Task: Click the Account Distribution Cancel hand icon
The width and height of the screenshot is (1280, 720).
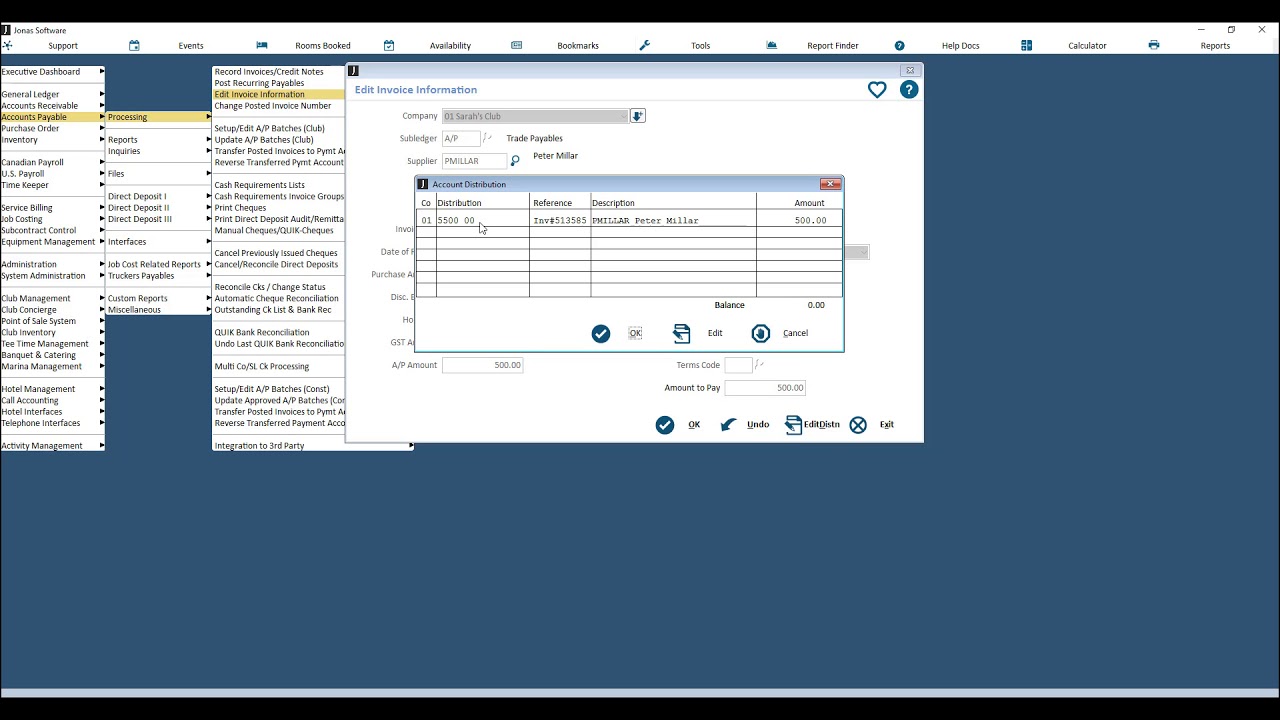Action: pyautogui.click(x=761, y=334)
